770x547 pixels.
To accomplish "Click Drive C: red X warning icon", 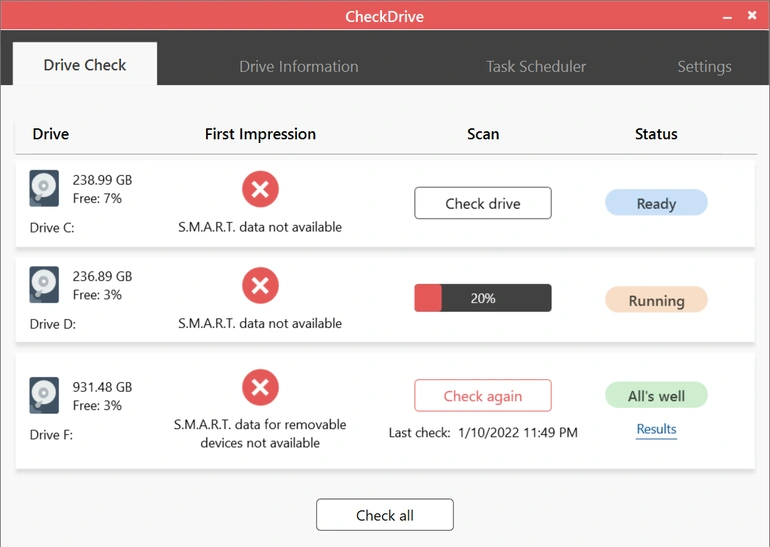I will [x=260, y=189].
